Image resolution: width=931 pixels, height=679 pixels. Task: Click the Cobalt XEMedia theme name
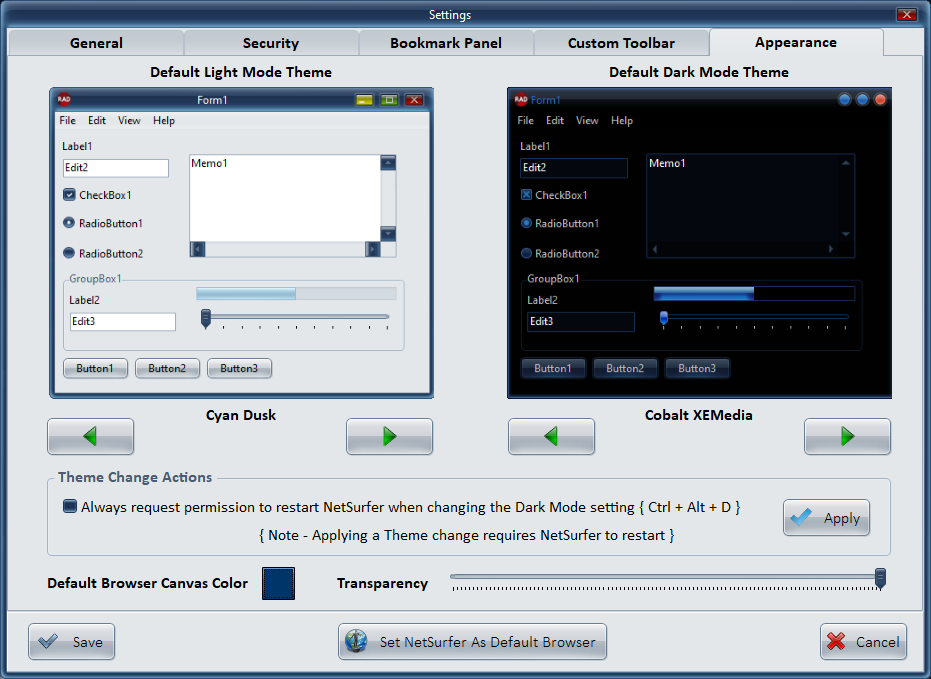point(699,415)
